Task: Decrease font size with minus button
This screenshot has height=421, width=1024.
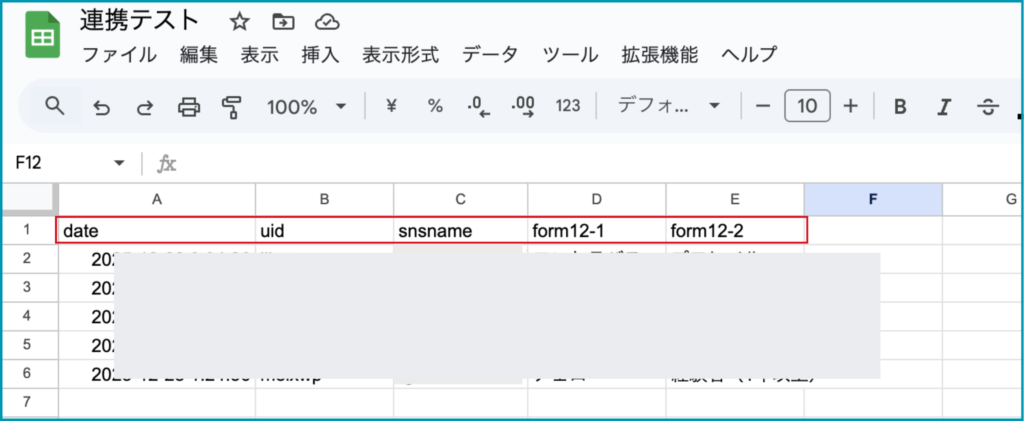Action: coord(763,106)
